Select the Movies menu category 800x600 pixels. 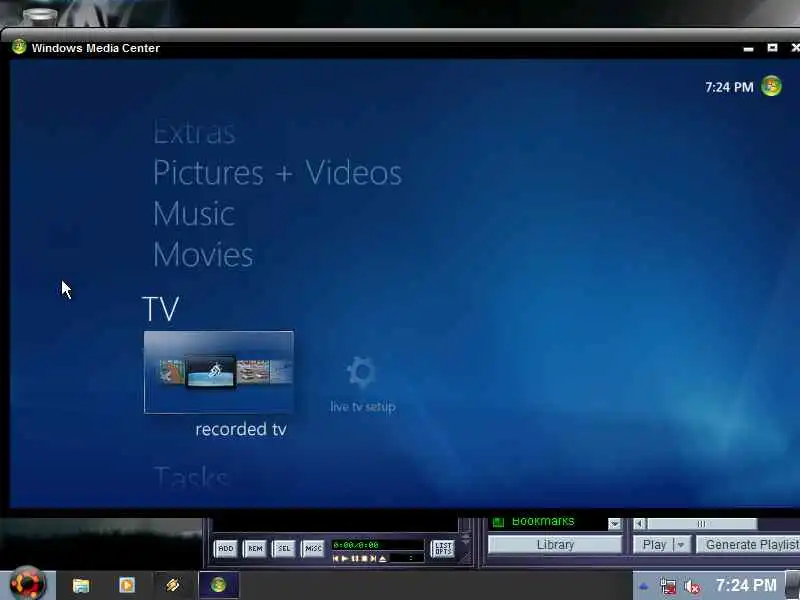click(203, 254)
